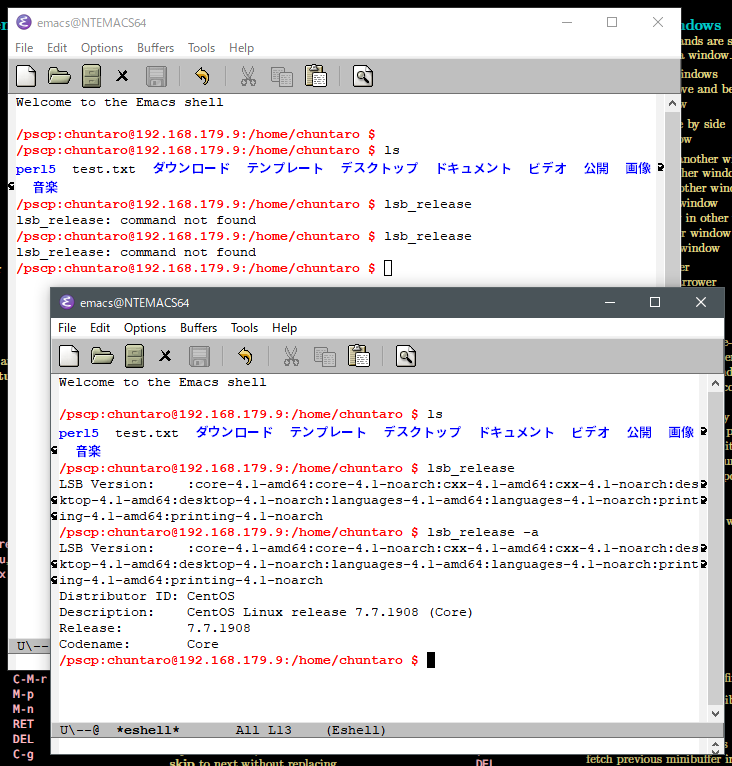Open Tools menu in front Emacs window
Image resolution: width=732 pixels, height=766 pixels.
[x=244, y=328]
